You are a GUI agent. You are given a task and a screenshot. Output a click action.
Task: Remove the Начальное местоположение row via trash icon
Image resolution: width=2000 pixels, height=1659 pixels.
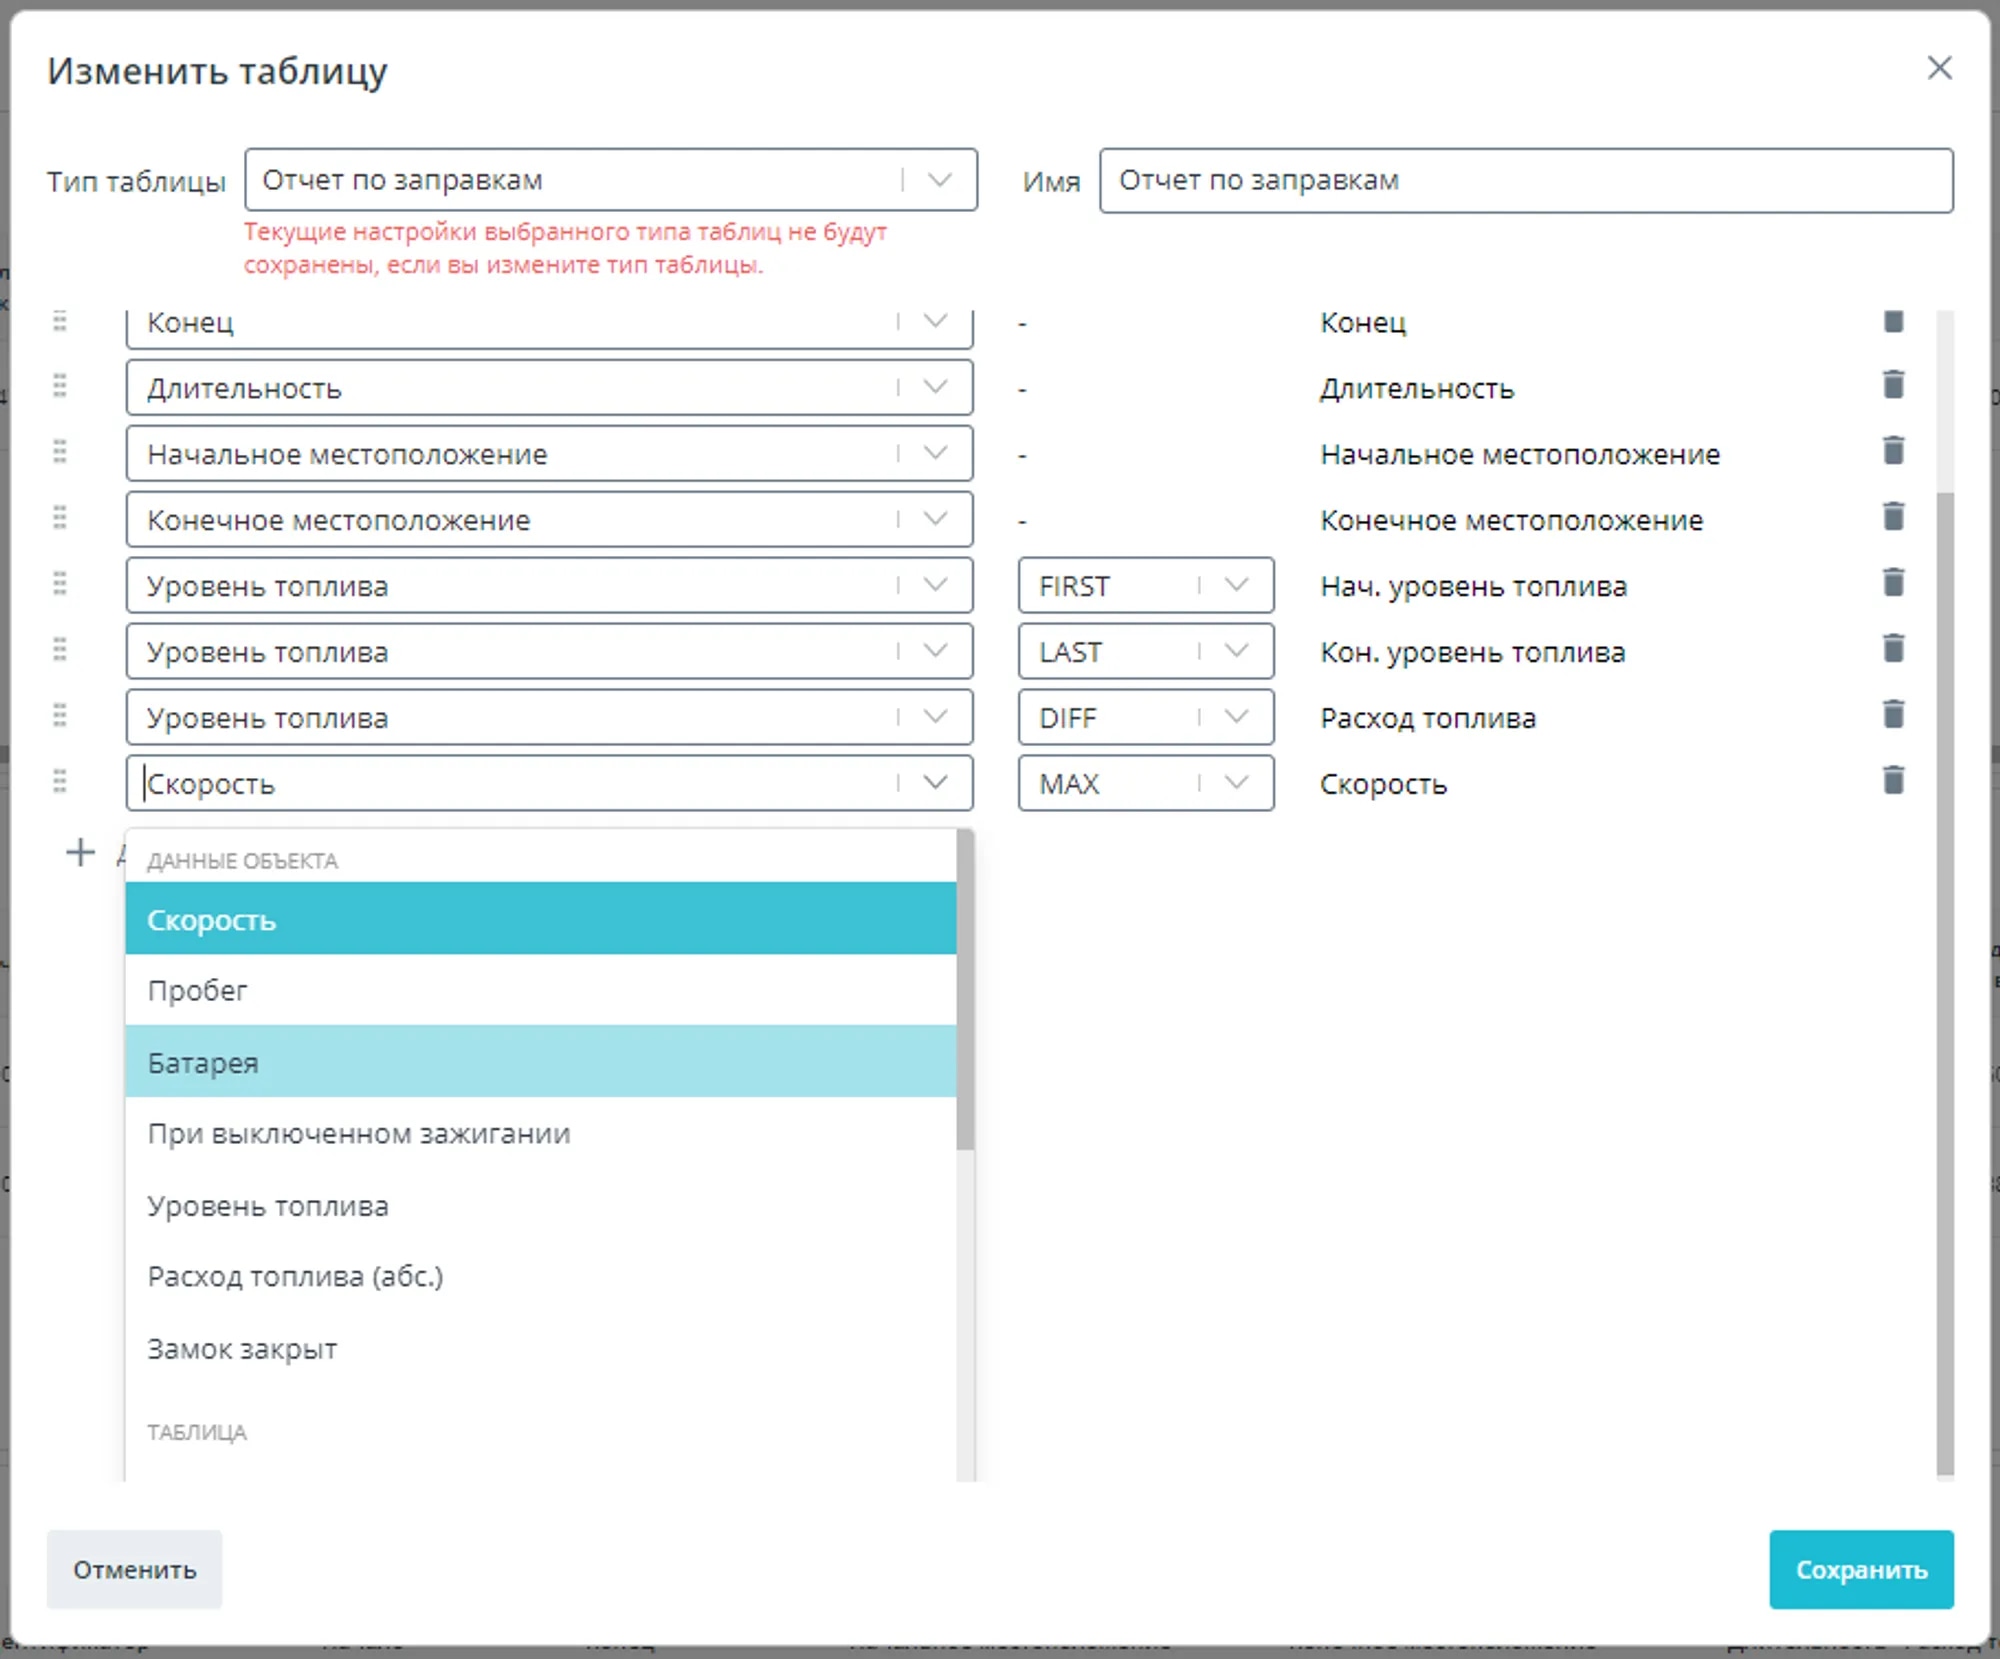pyautogui.click(x=1893, y=451)
